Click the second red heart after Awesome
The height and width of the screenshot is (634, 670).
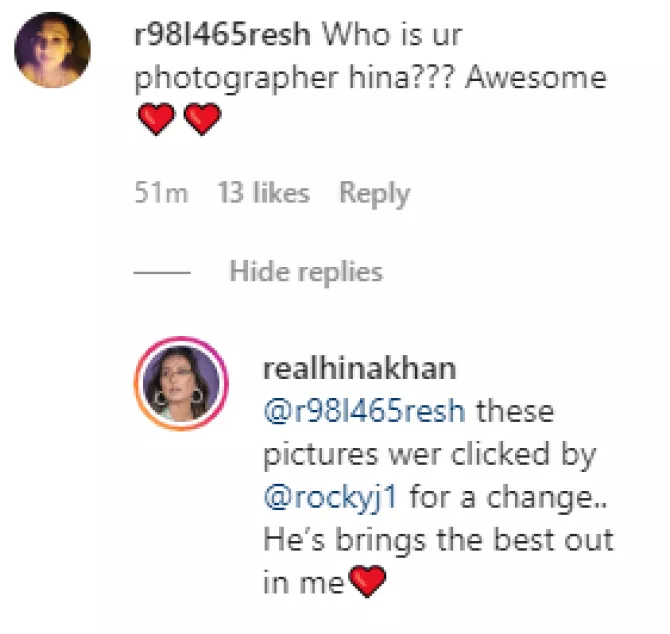click(x=202, y=122)
